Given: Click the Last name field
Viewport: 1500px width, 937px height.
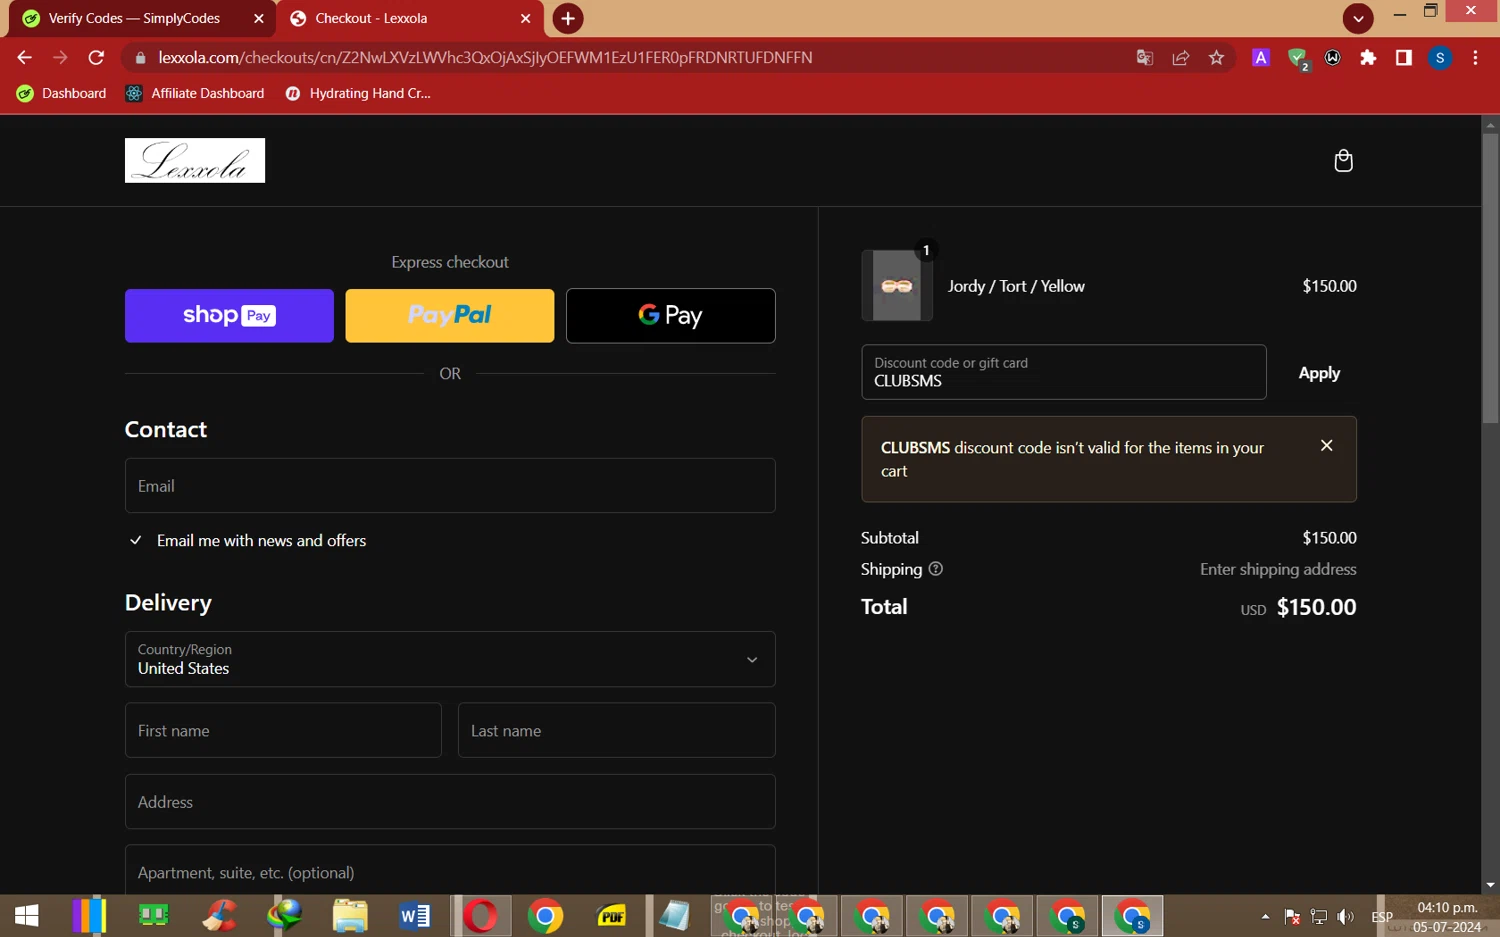Looking at the screenshot, I should click(616, 730).
